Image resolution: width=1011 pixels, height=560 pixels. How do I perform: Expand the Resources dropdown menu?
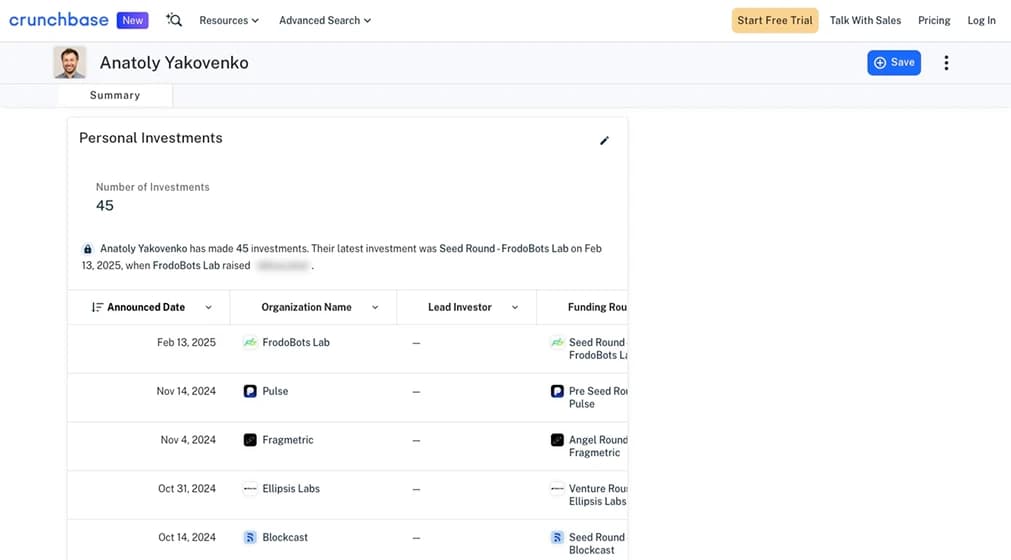tap(228, 20)
